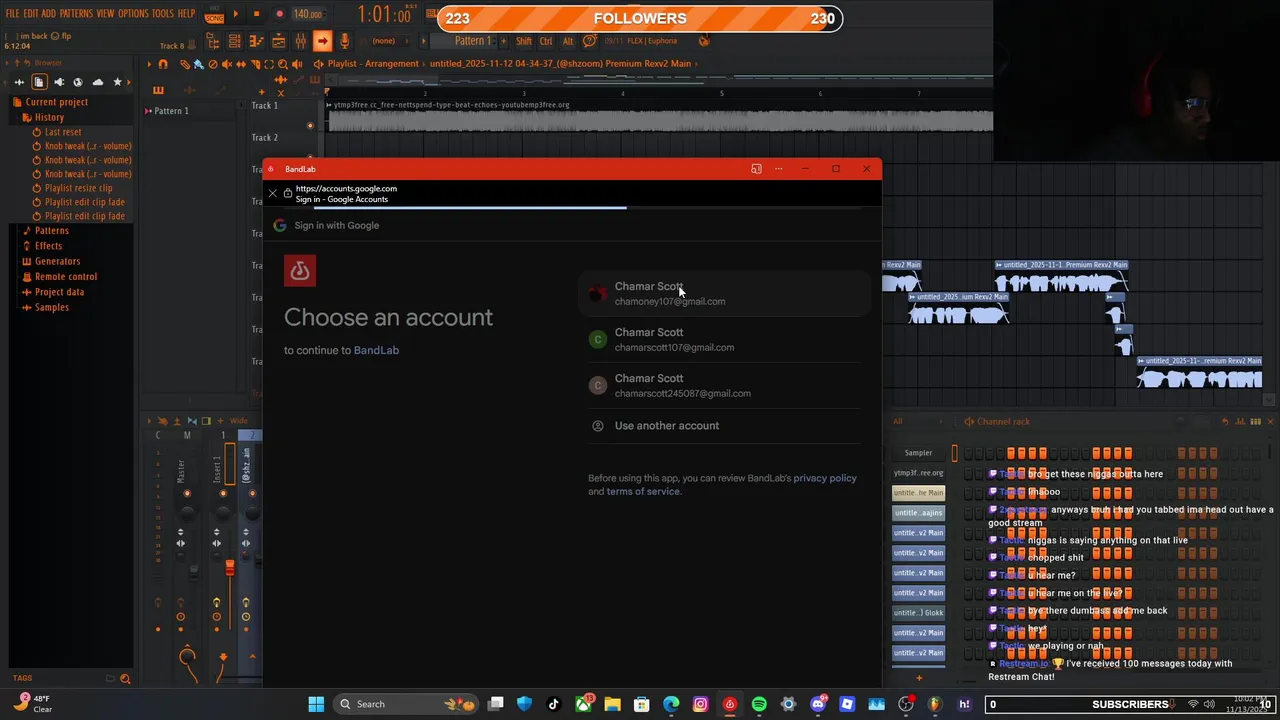
Task: Toggle the Alt key indicator
Action: (568, 41)
